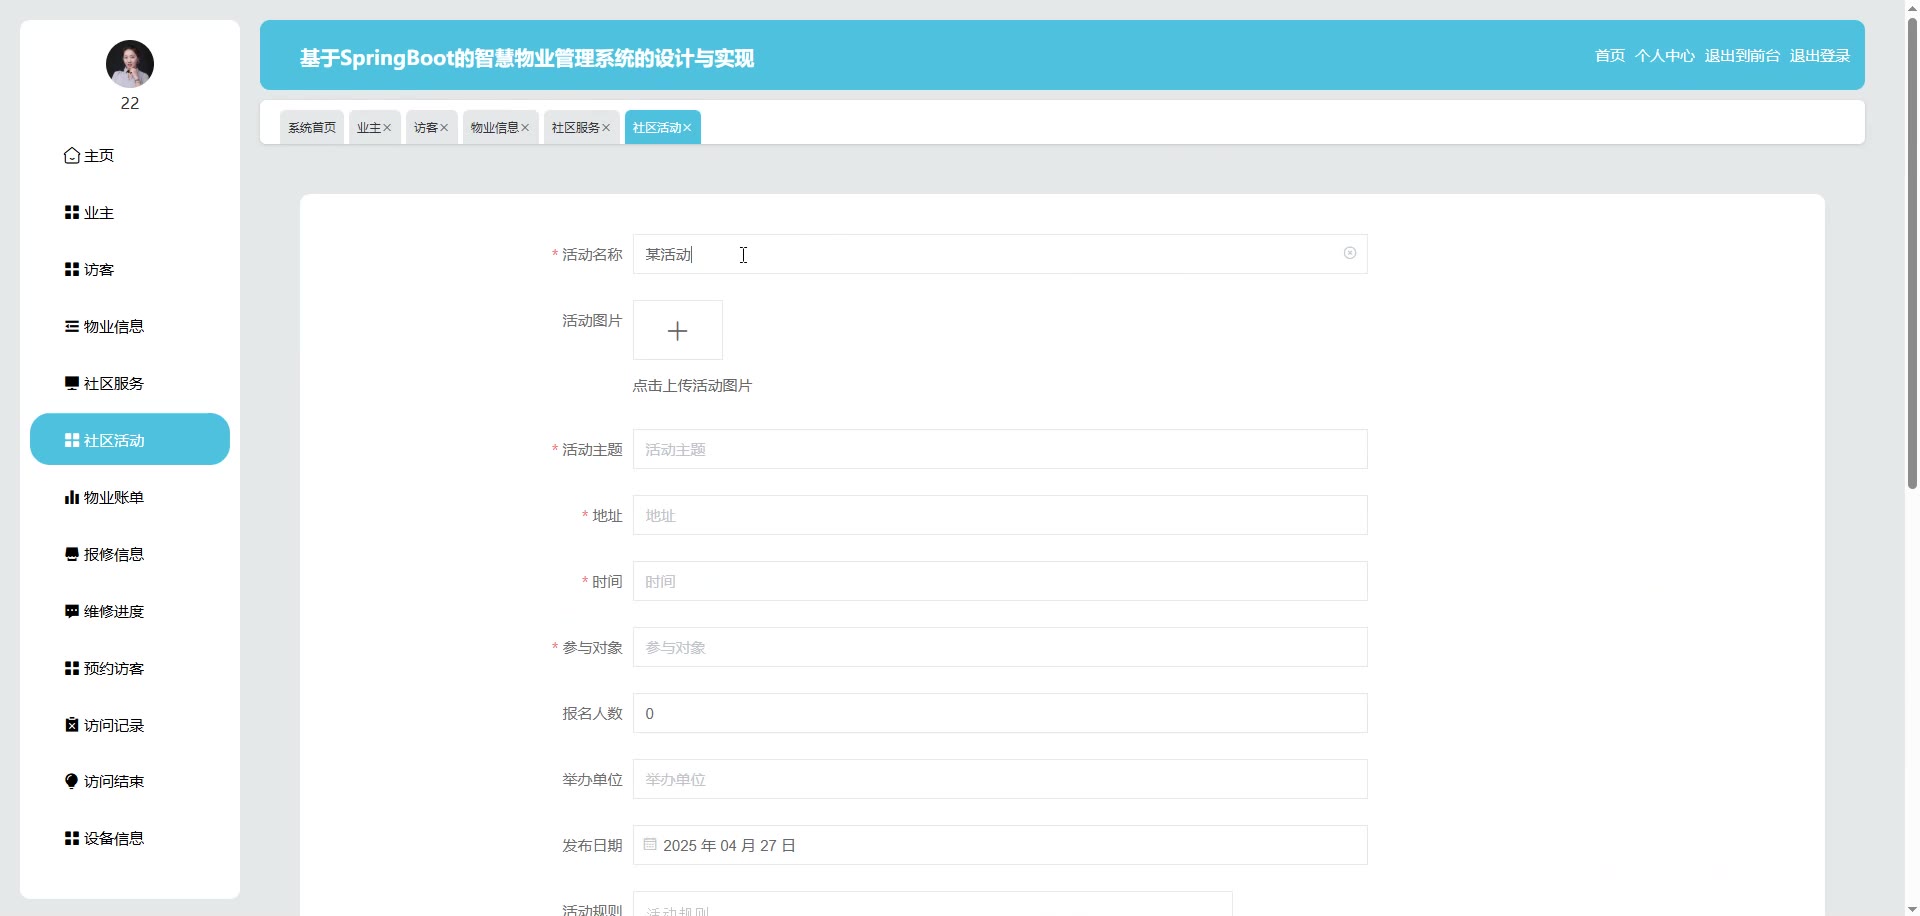Image resolution: width=1920 pixels, height=916 pixels.
Task: Focus the 报名人数 number field
Action: point(1000,714)
